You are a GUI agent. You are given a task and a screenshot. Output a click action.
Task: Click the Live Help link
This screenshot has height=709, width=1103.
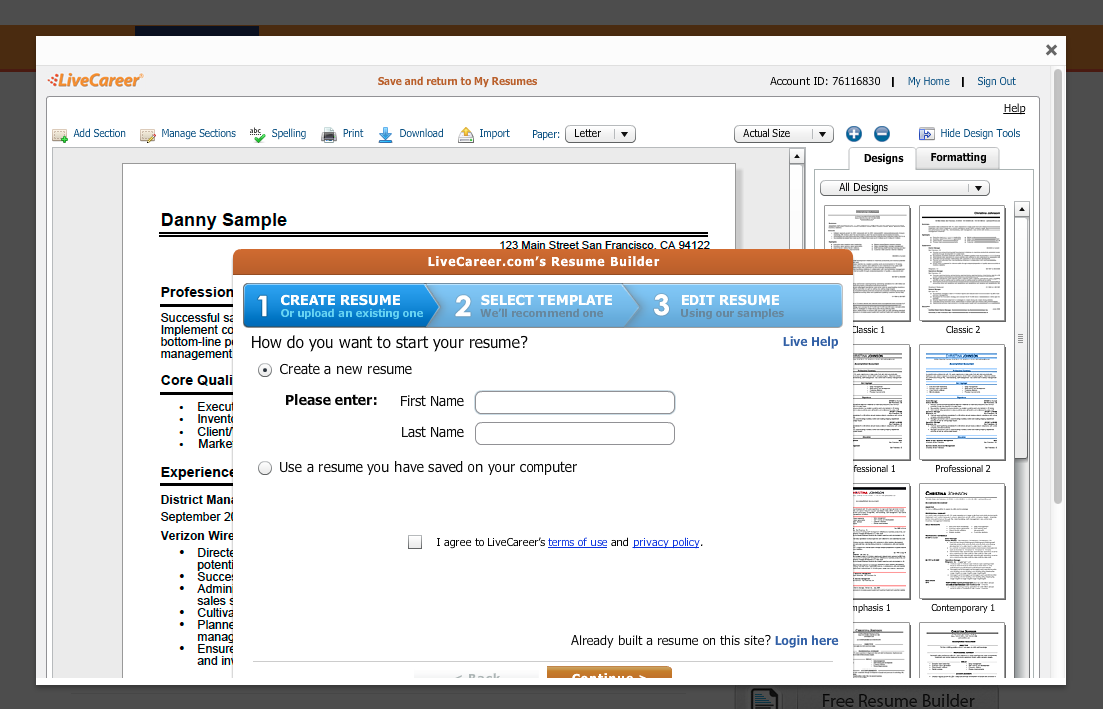(x=810, y=342)
